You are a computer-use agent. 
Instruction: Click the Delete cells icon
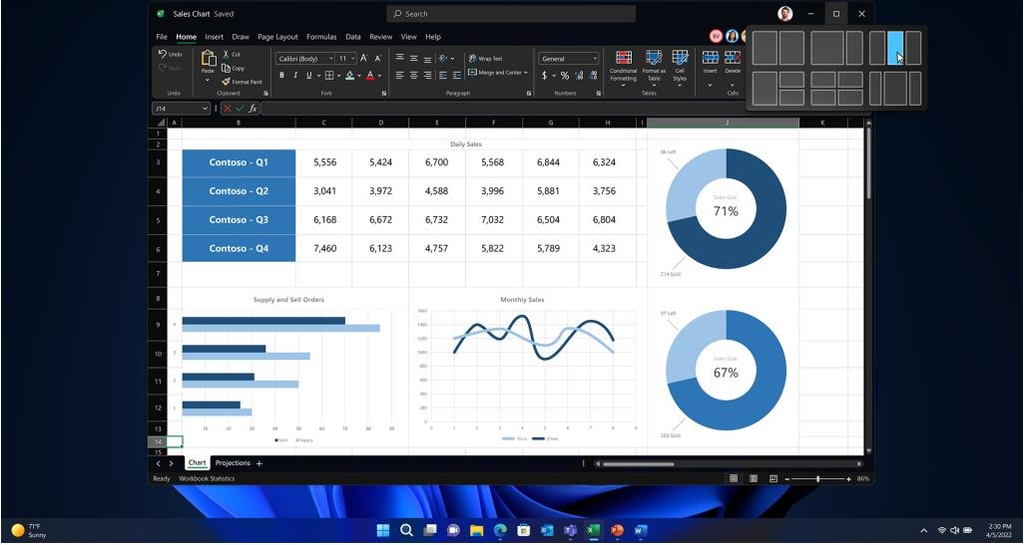pos(733,57)
